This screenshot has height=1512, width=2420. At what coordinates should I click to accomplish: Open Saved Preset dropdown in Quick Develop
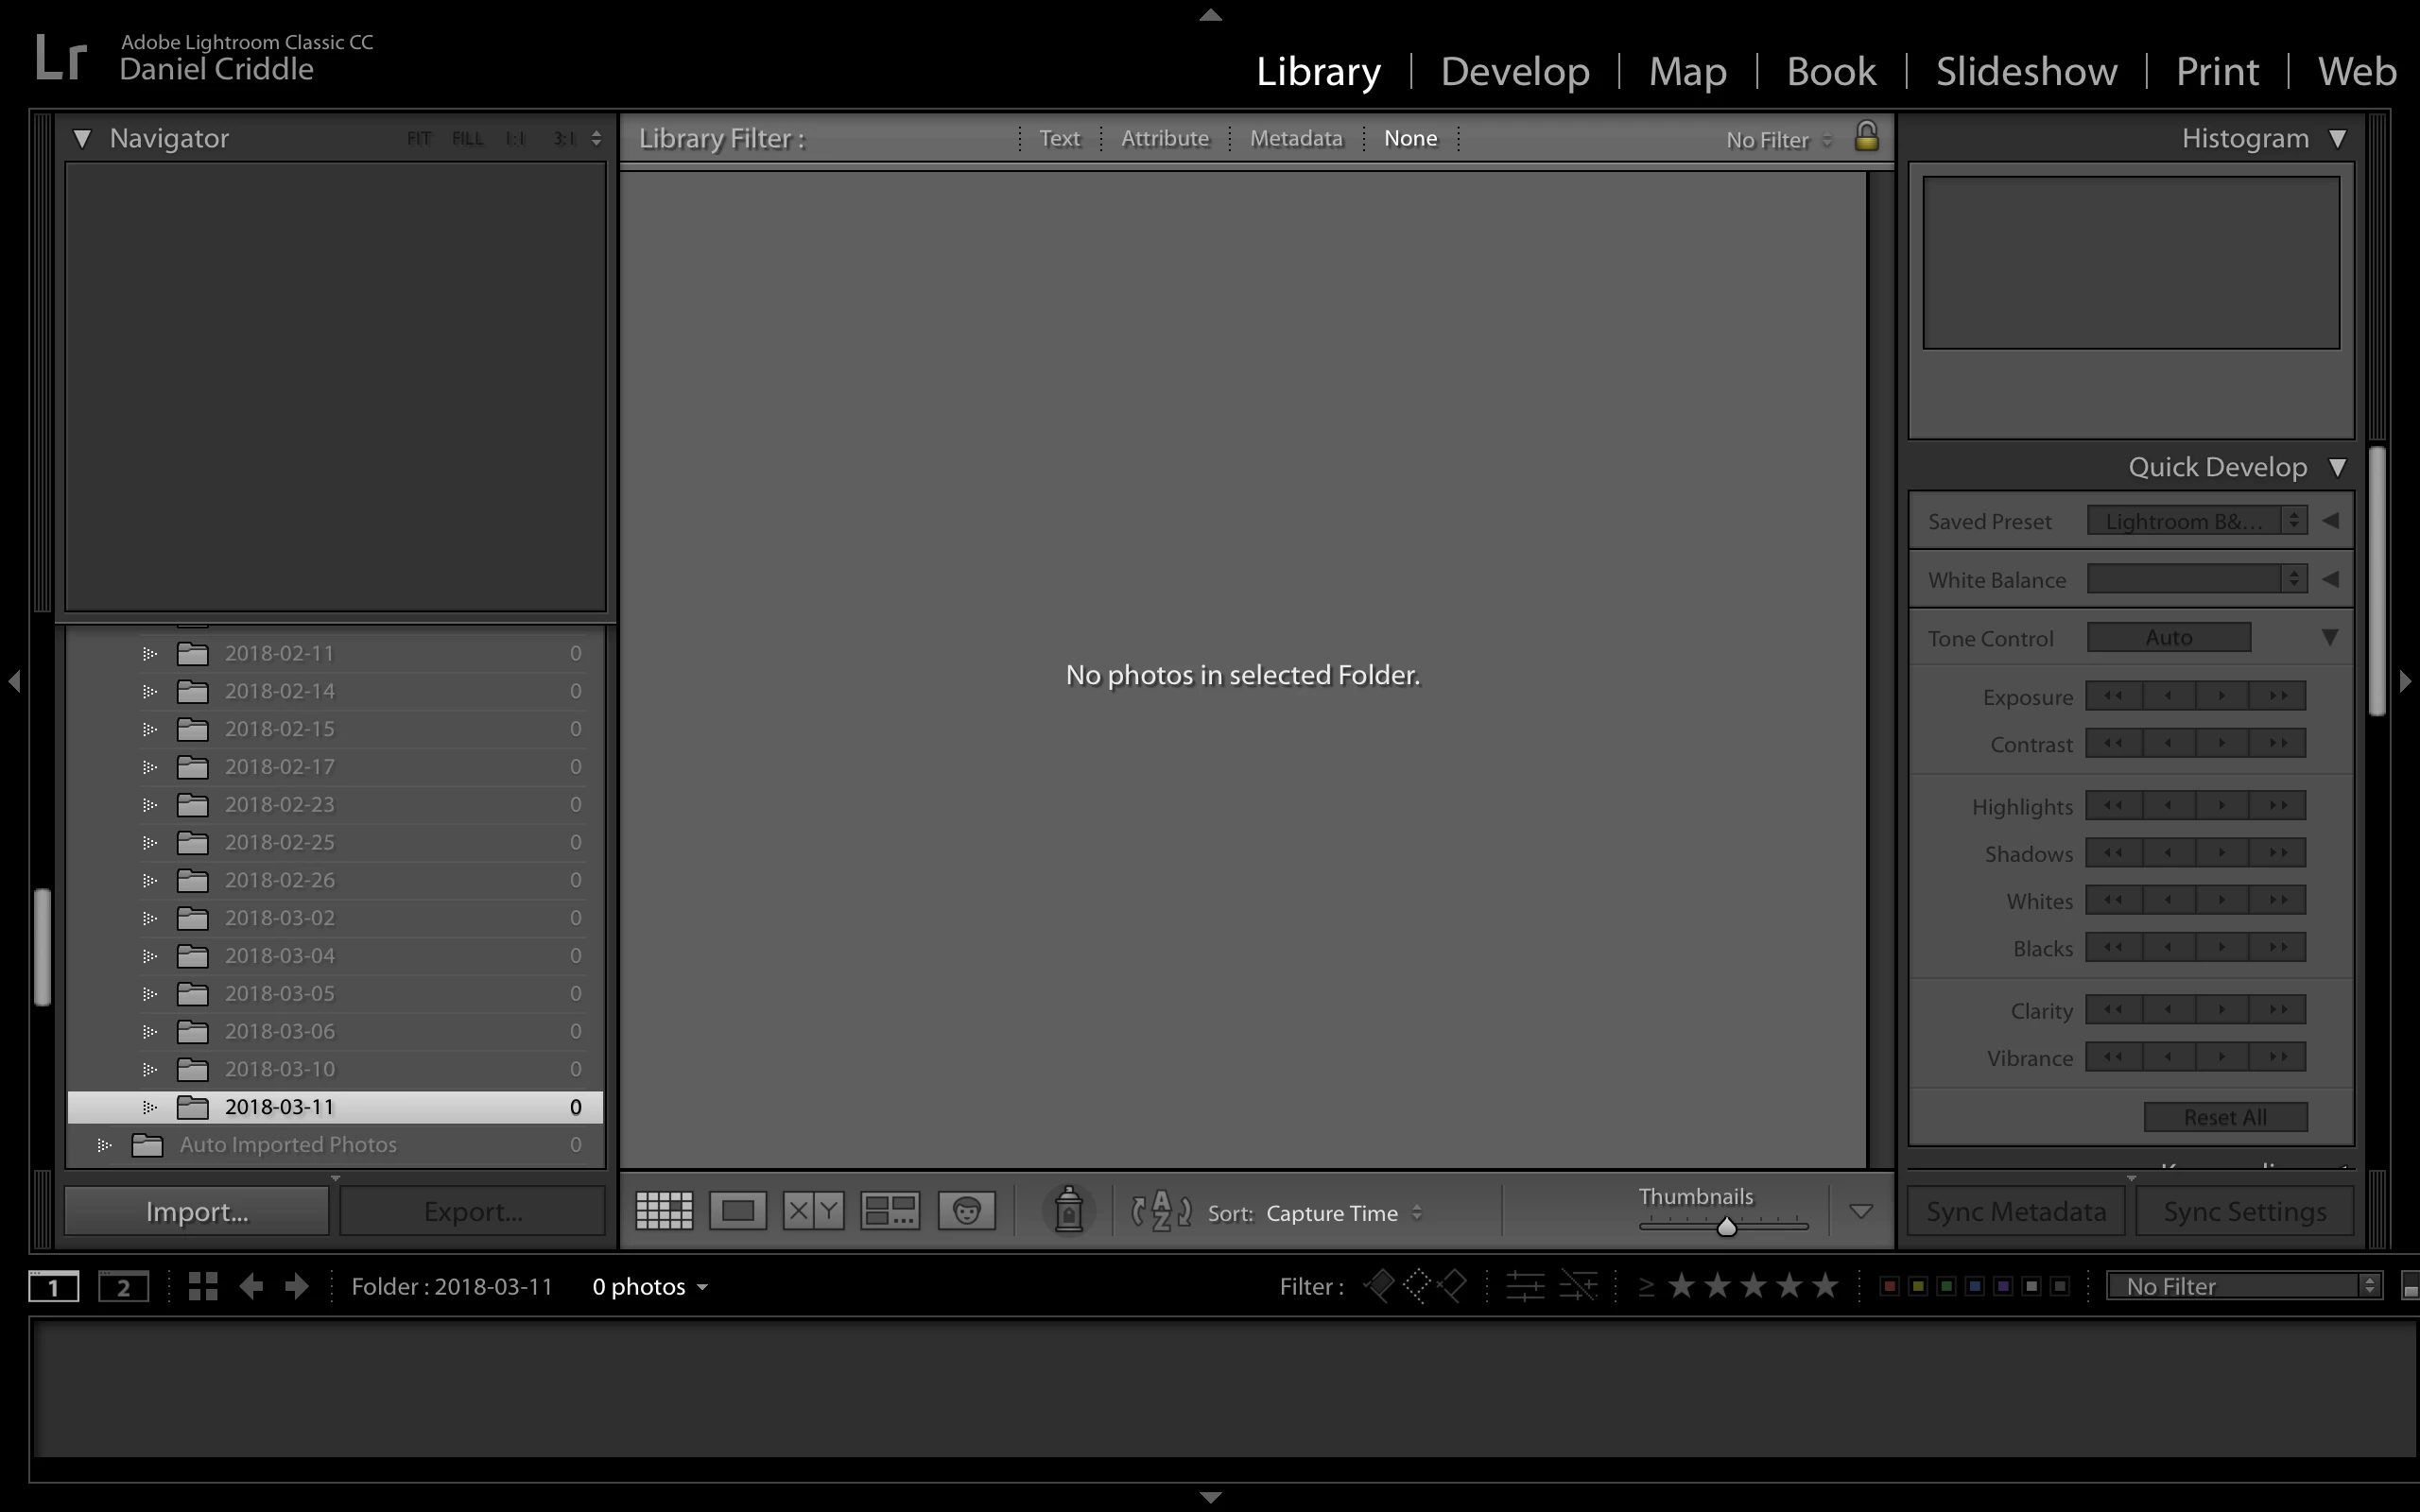coord(2196,521)
